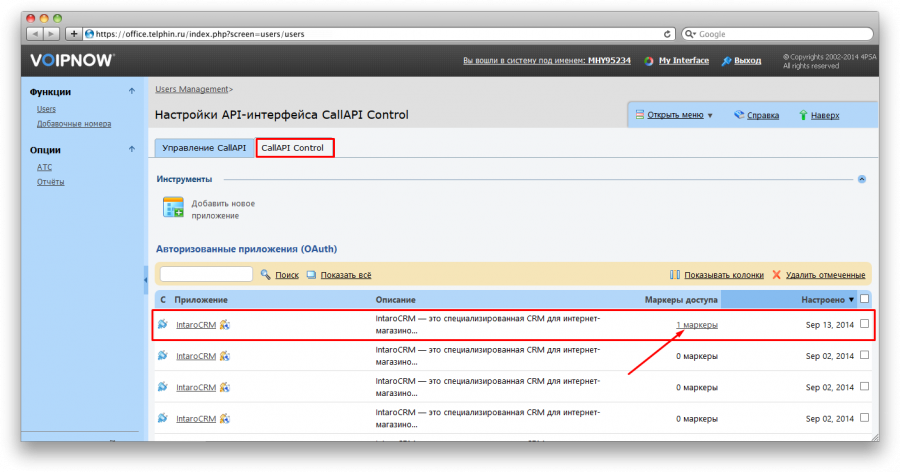
Task: Click the VOIPNOW logo
Action: [72, 60]
